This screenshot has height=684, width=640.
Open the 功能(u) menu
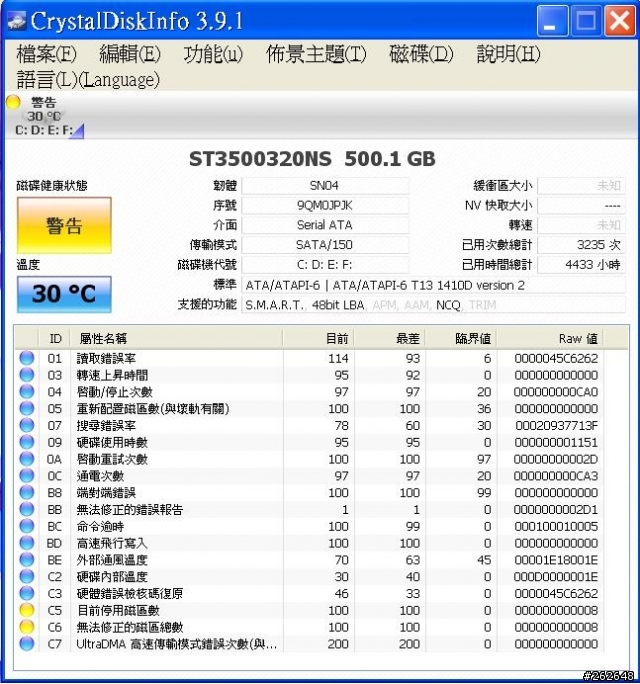coord(212,54)
